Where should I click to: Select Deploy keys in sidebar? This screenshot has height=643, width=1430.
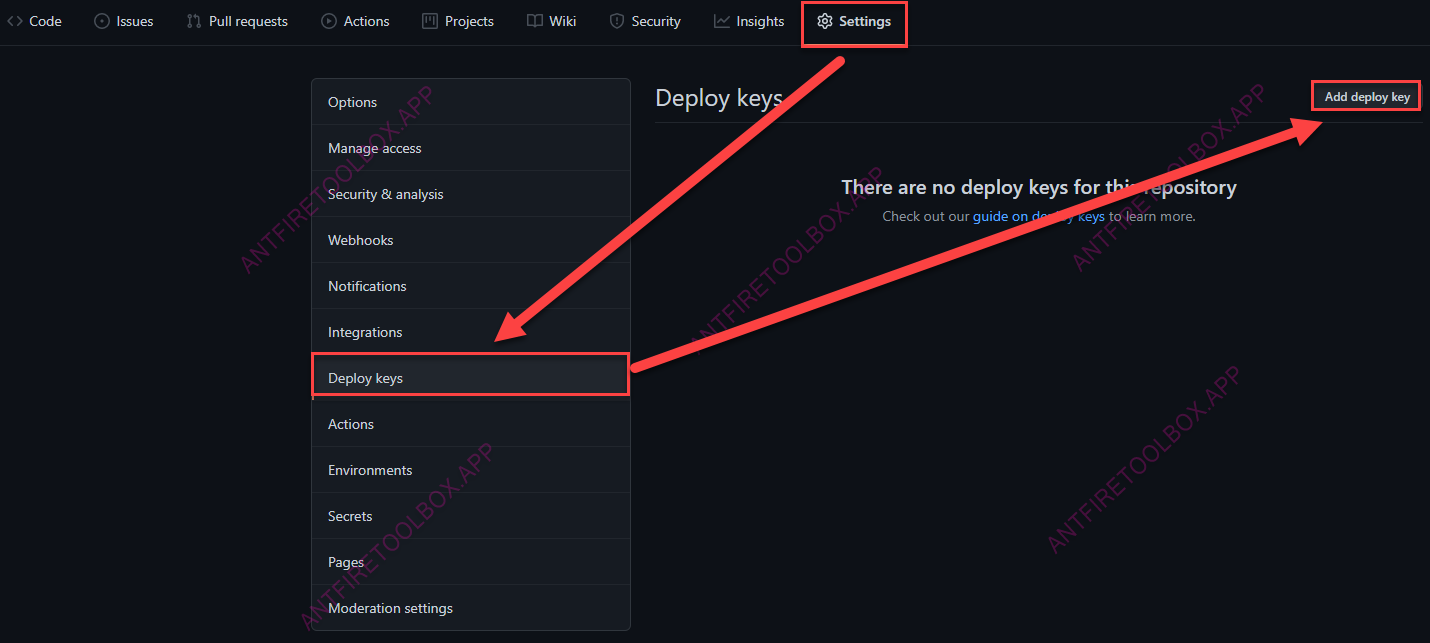pyautogui.click(x=471, y=378)
